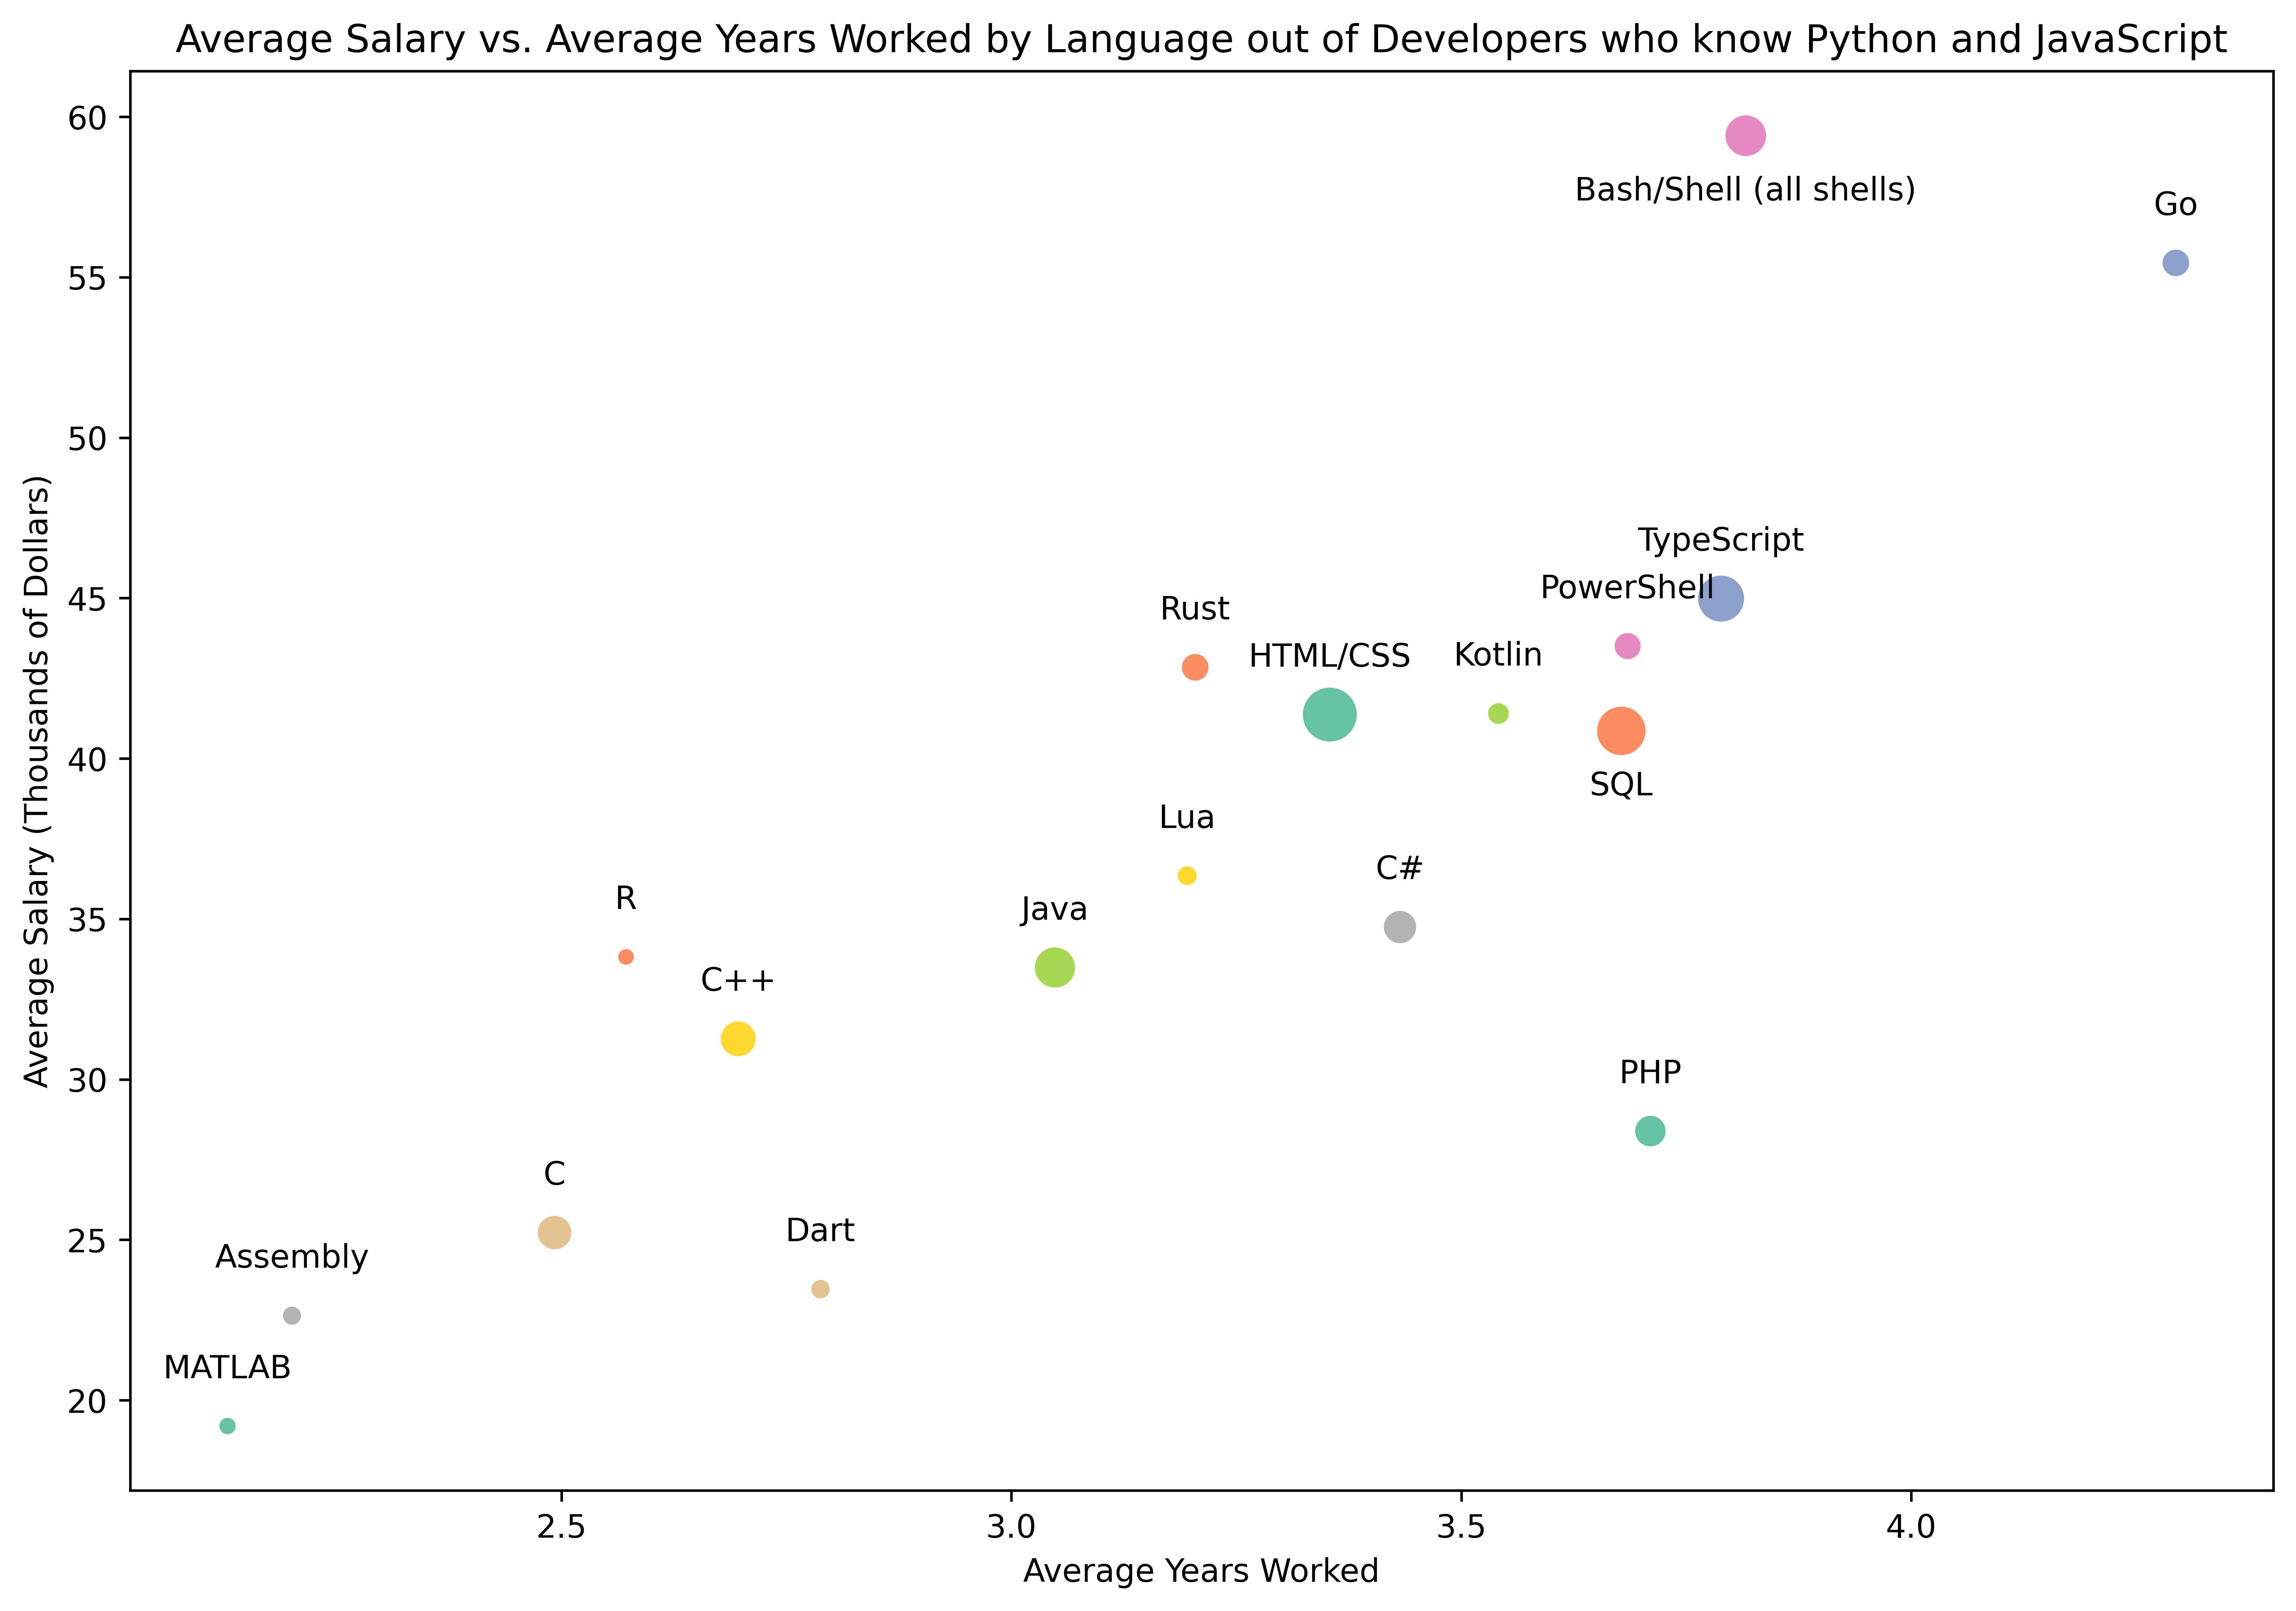Click the chart title text
2296x1611 pixels.
tap(1201, 40)
